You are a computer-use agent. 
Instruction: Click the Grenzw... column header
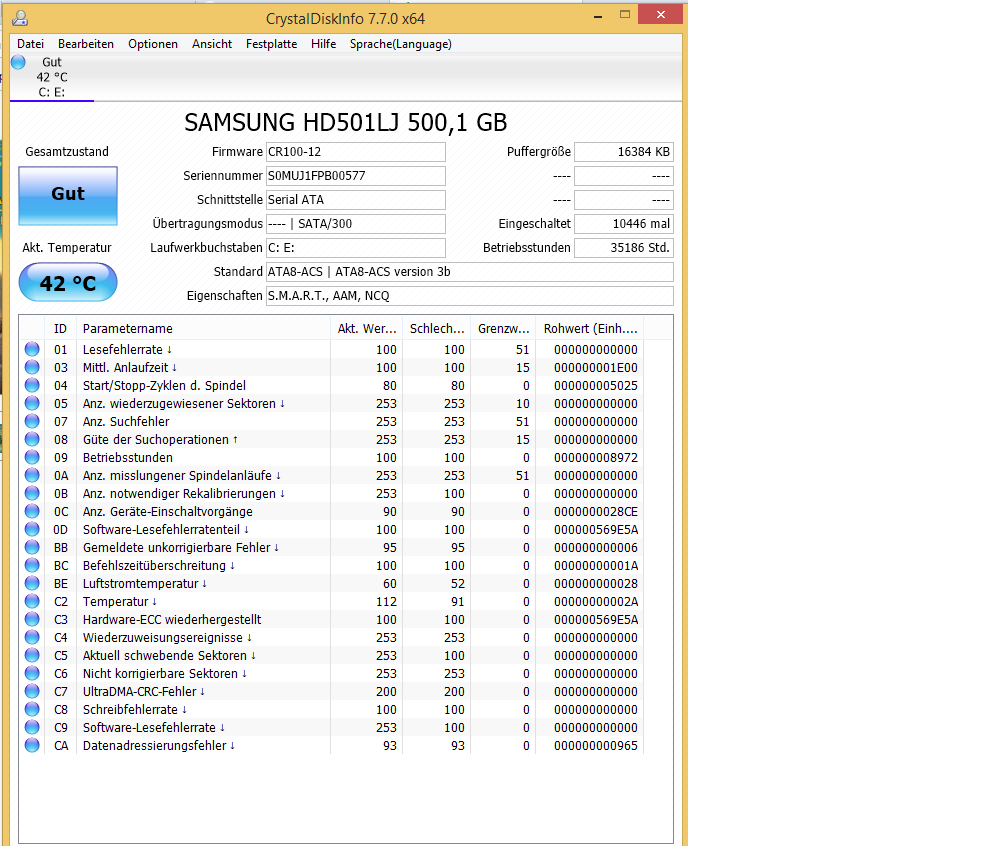point(503,328)
